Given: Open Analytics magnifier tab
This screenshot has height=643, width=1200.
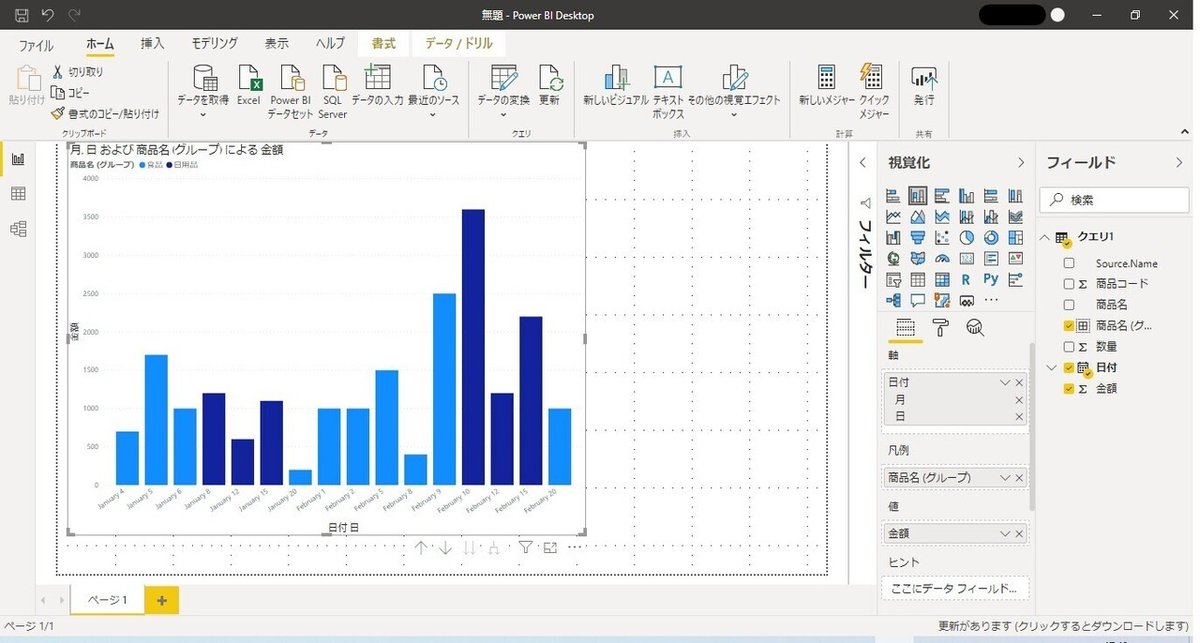Looking at the screenshot, I should (x=975, y=327).
